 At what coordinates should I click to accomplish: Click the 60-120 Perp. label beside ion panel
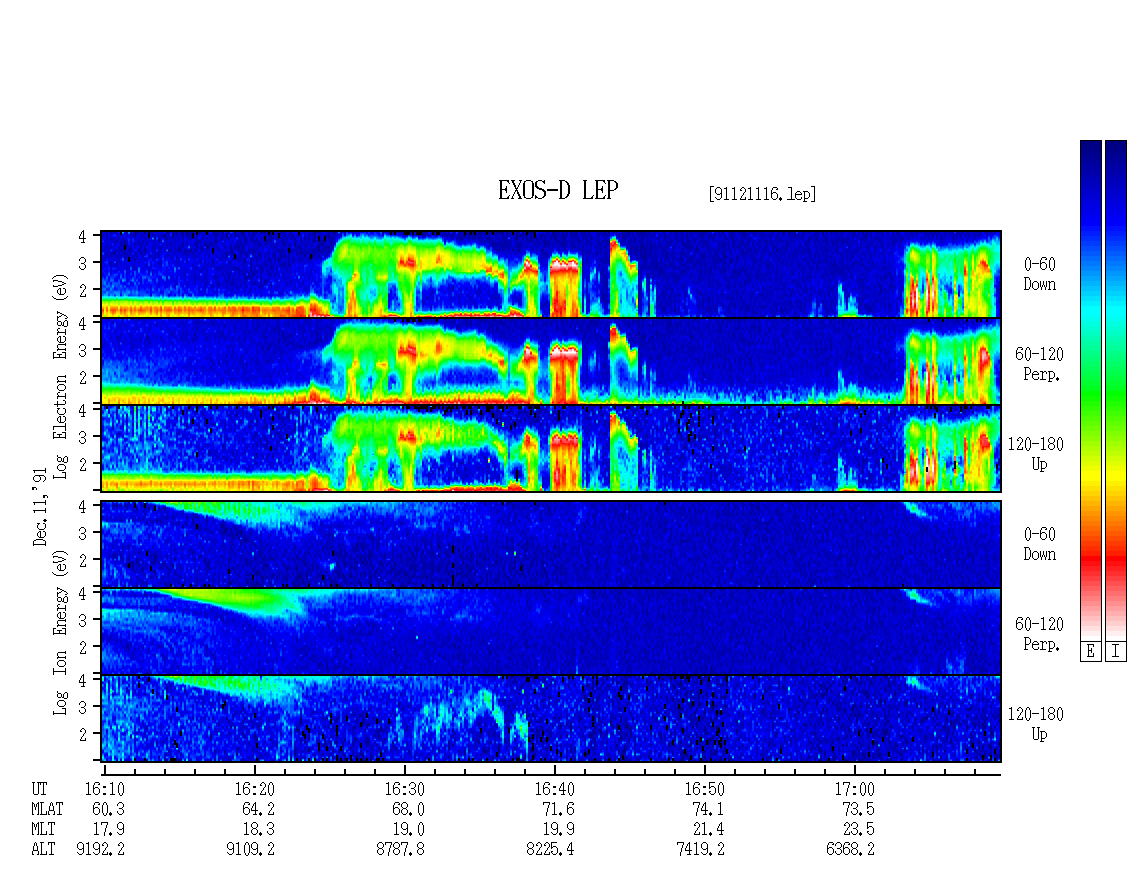(1039, 634)
